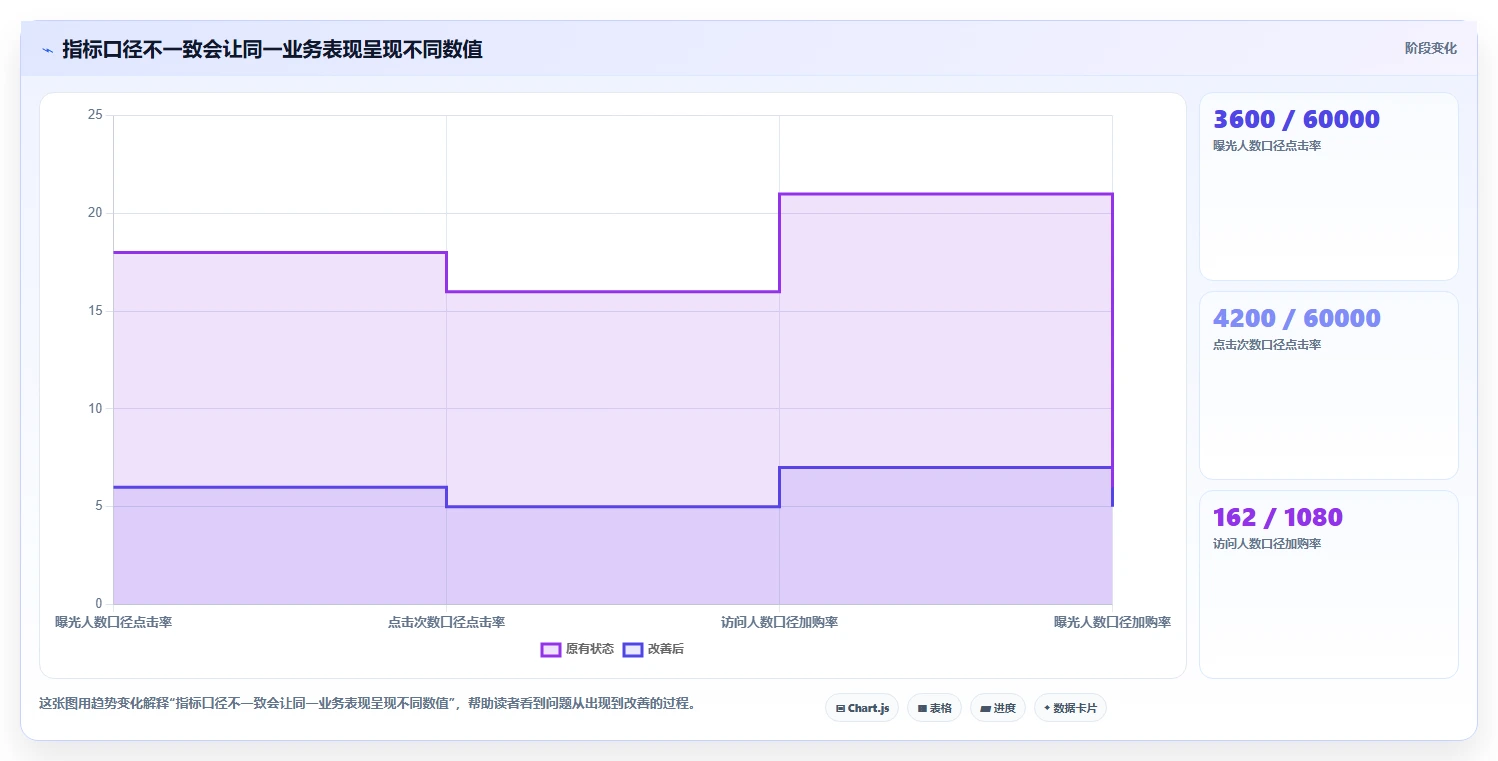This screenshot has width=1498, height=761.
Task: Open the 4200 / 60000 data card
Action: click(x=1329, y=385)
